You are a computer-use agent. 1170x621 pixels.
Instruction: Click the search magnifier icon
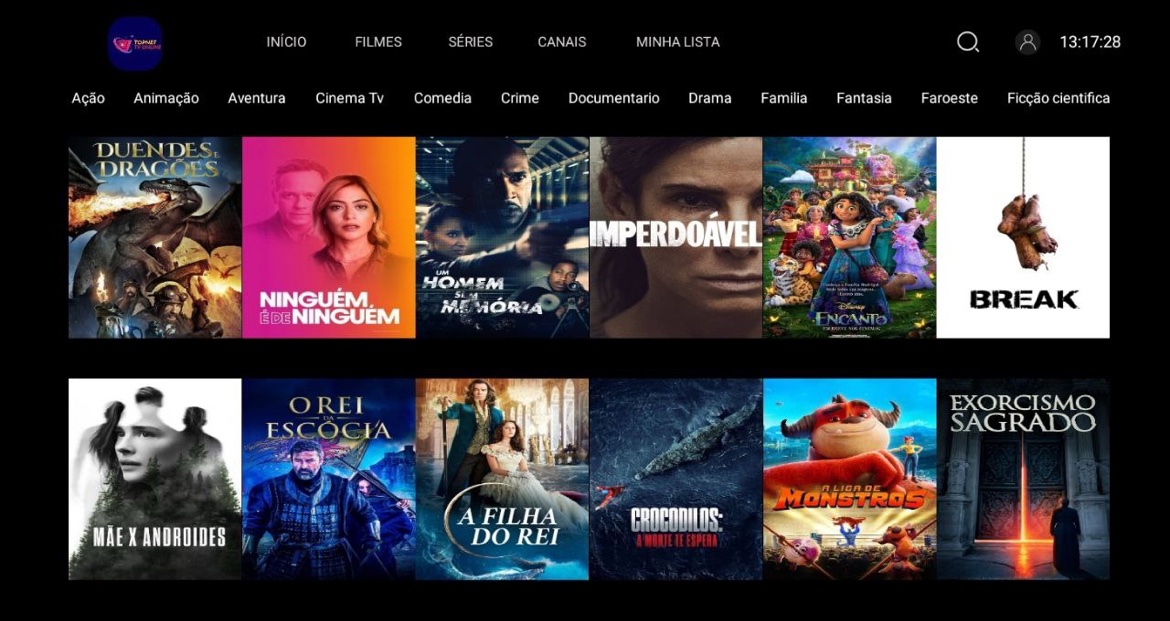(968, 42)
